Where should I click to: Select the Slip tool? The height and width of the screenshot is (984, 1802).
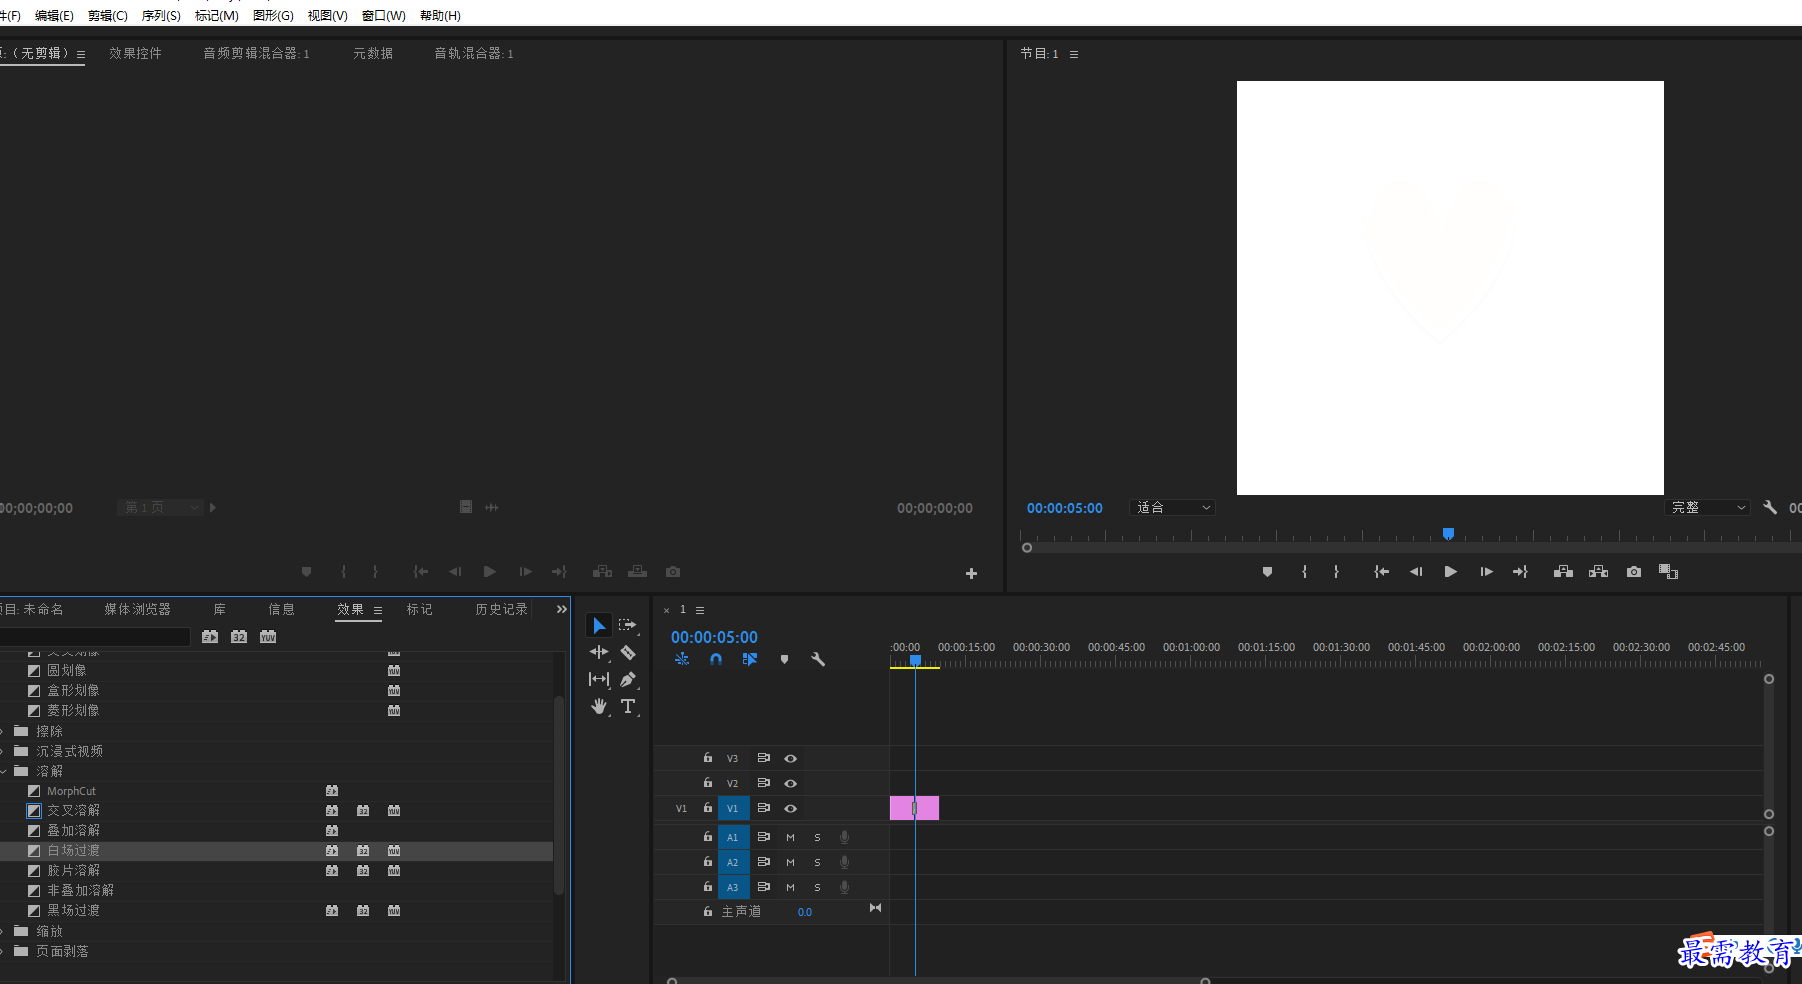(598, 679)
